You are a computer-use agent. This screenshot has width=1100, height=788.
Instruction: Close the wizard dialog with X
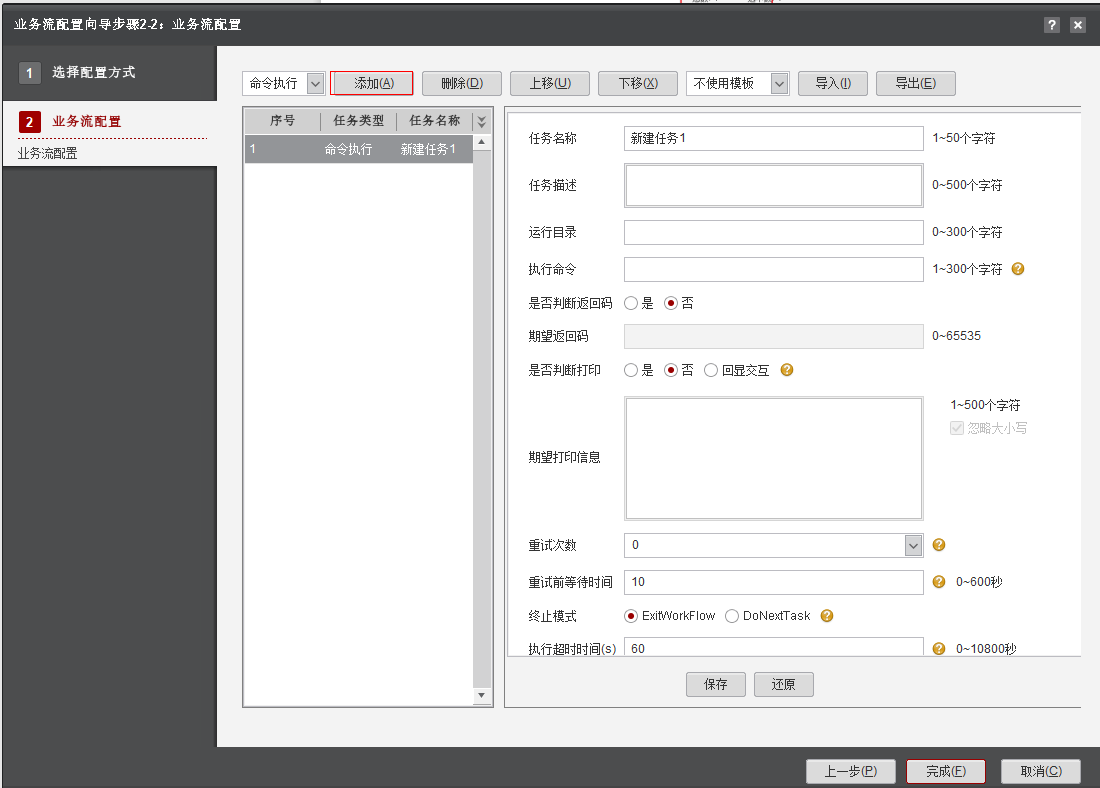[1078, 25]
